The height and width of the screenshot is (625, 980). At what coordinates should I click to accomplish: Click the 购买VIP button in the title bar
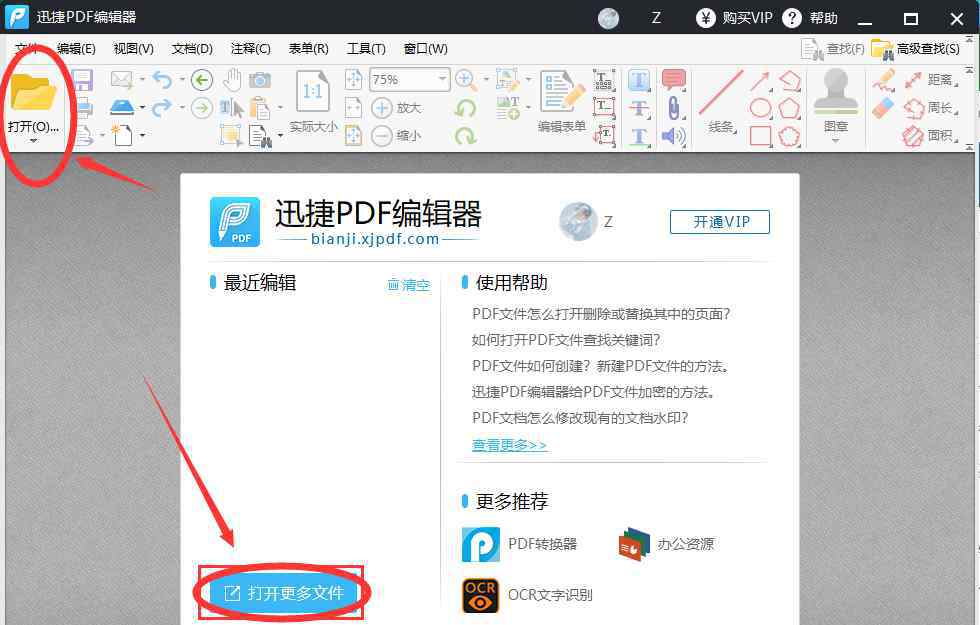[x=734, y=18]
